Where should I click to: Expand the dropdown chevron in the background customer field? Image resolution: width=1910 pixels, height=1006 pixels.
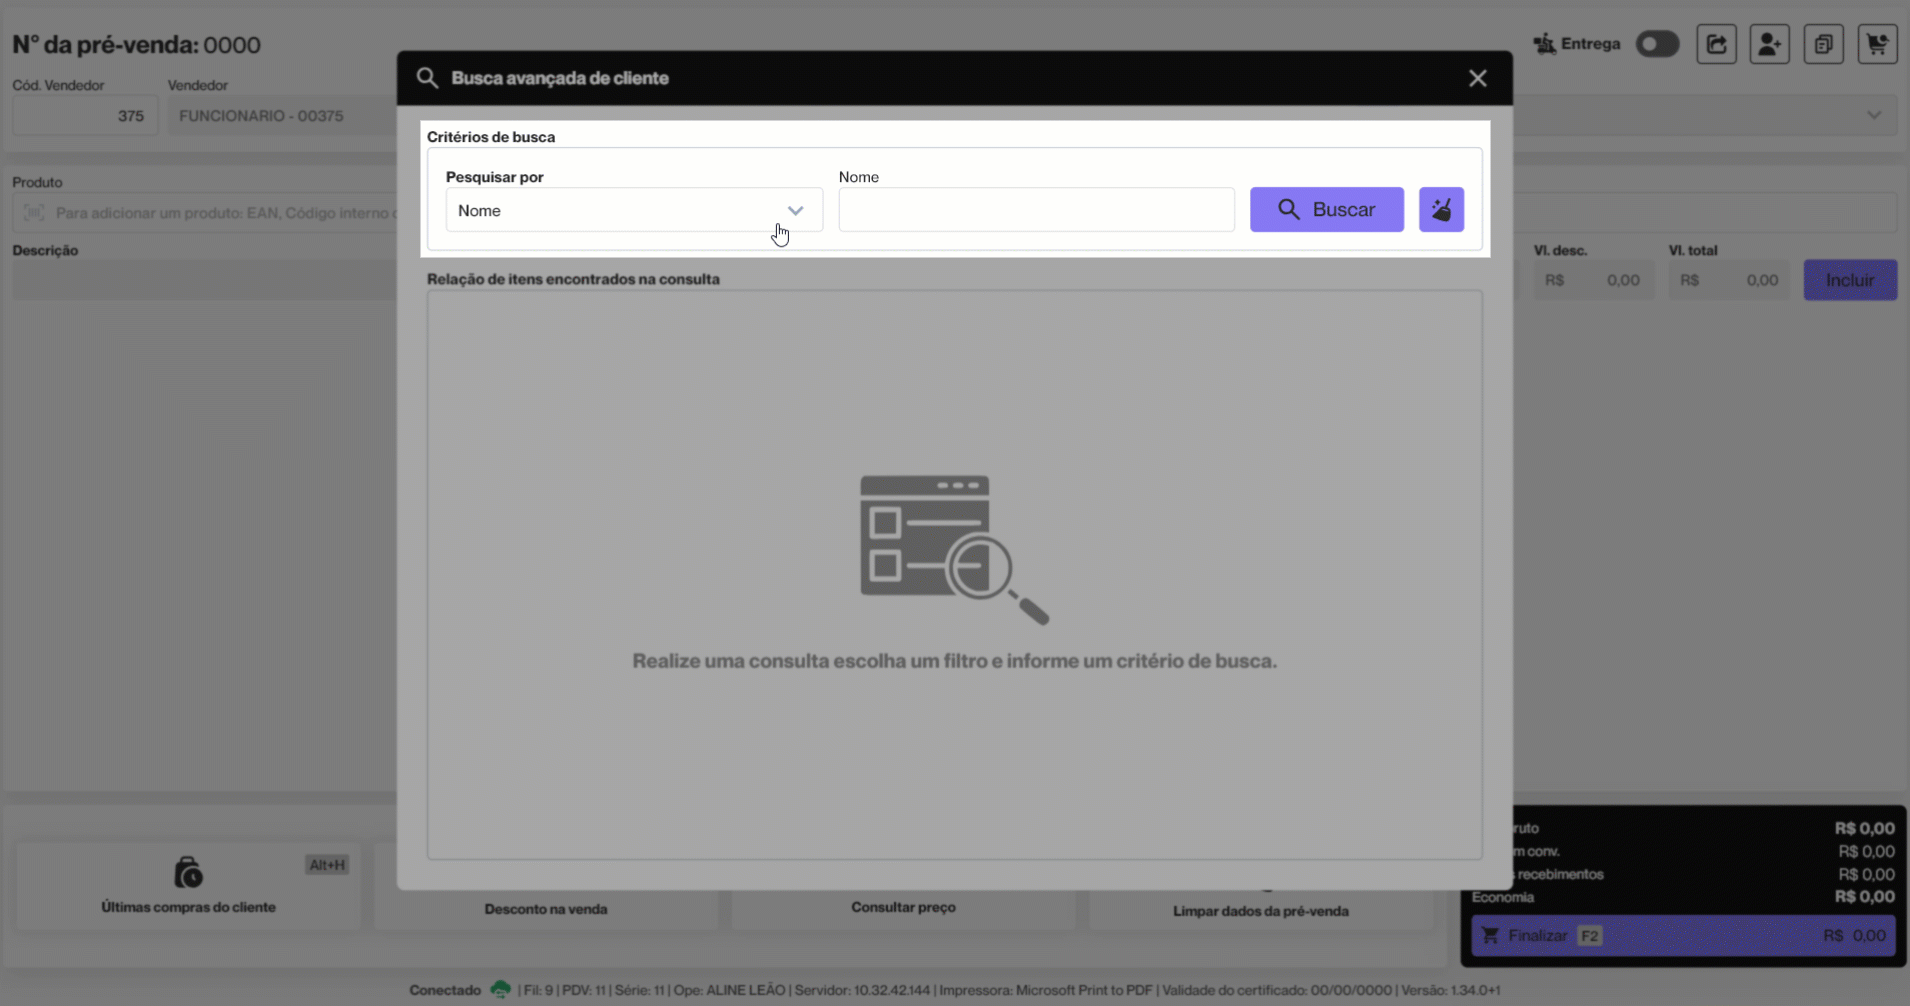1874,115
